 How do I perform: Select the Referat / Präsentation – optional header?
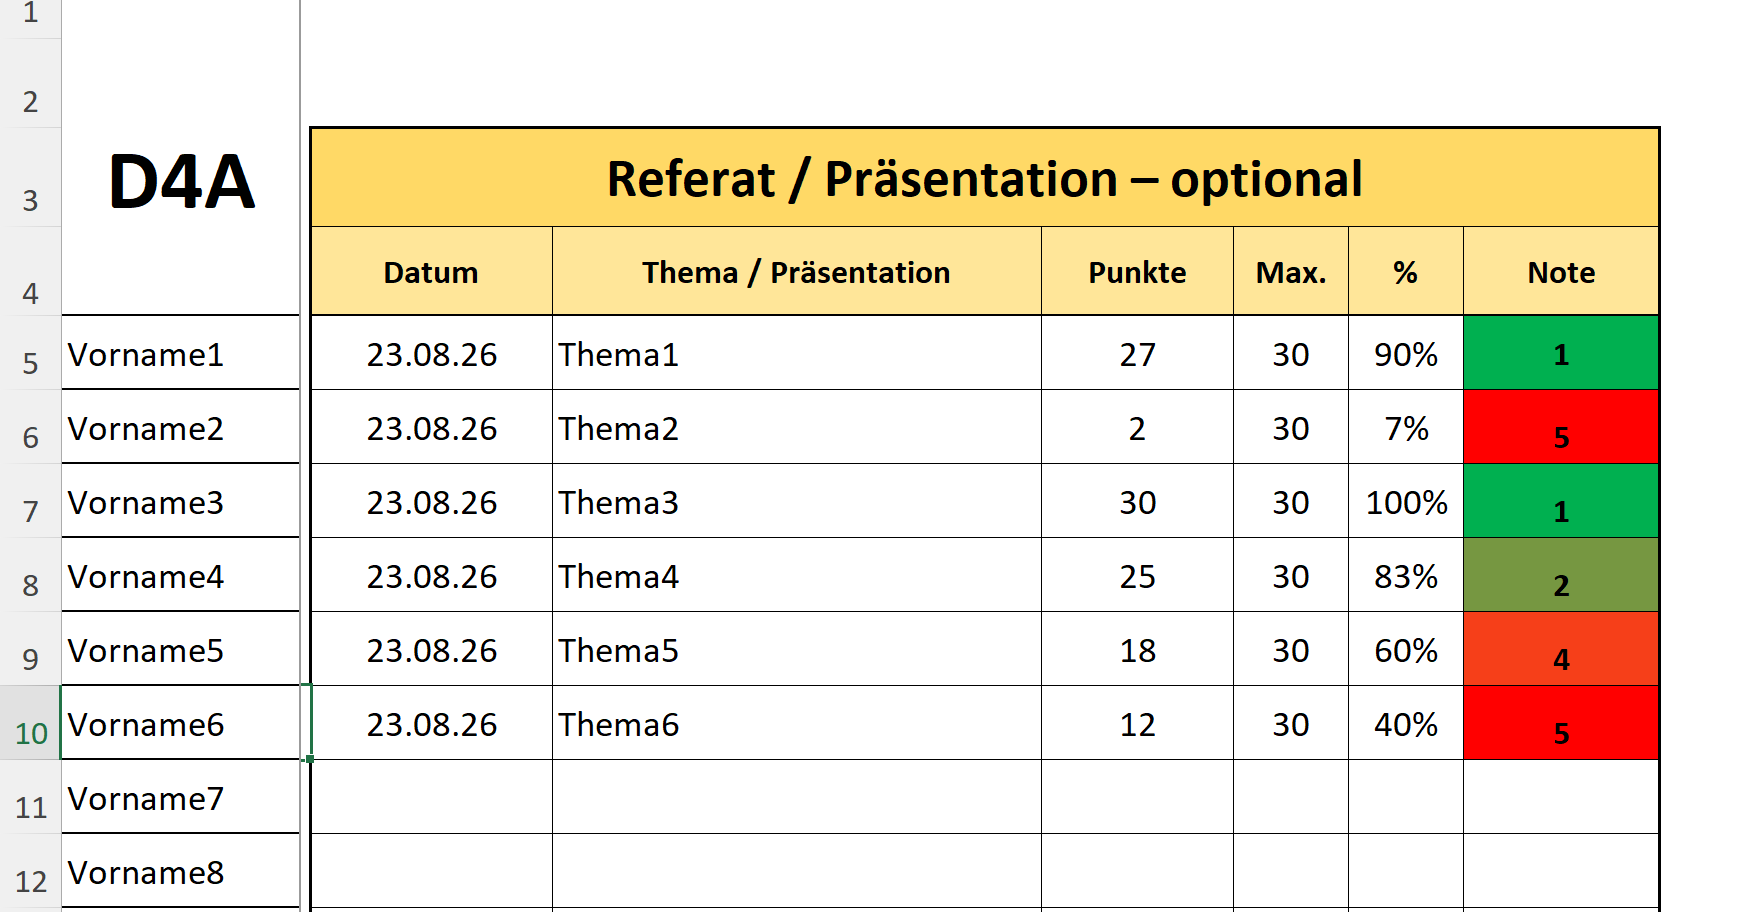pos(984,178)
